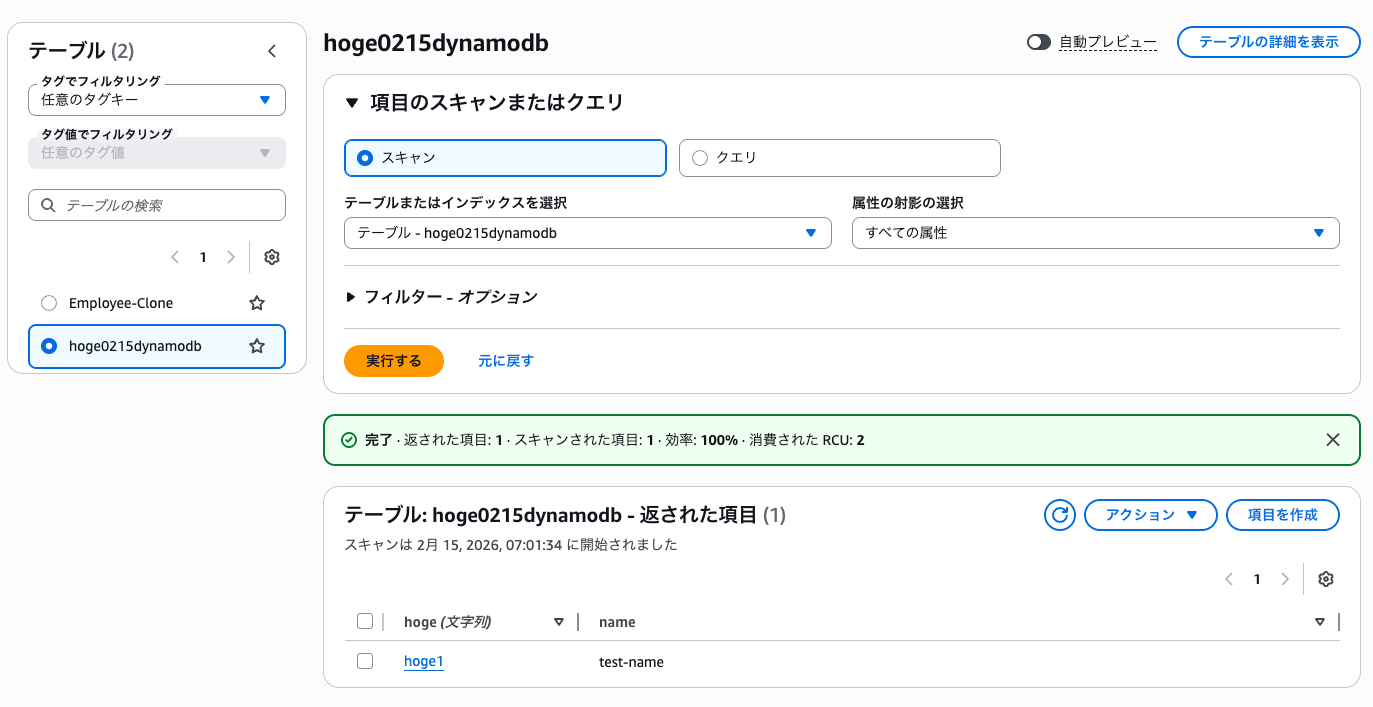Open the アクション menu
Screen dimensions: 1373x707
pos(1150,515)
